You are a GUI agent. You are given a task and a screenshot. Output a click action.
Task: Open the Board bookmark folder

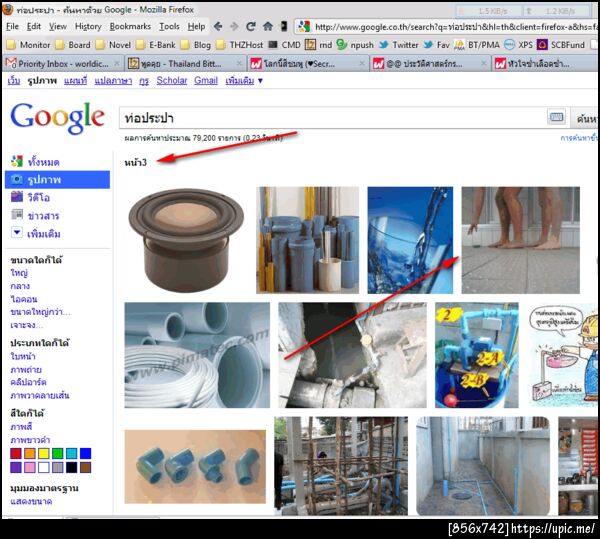coord(73,45)
